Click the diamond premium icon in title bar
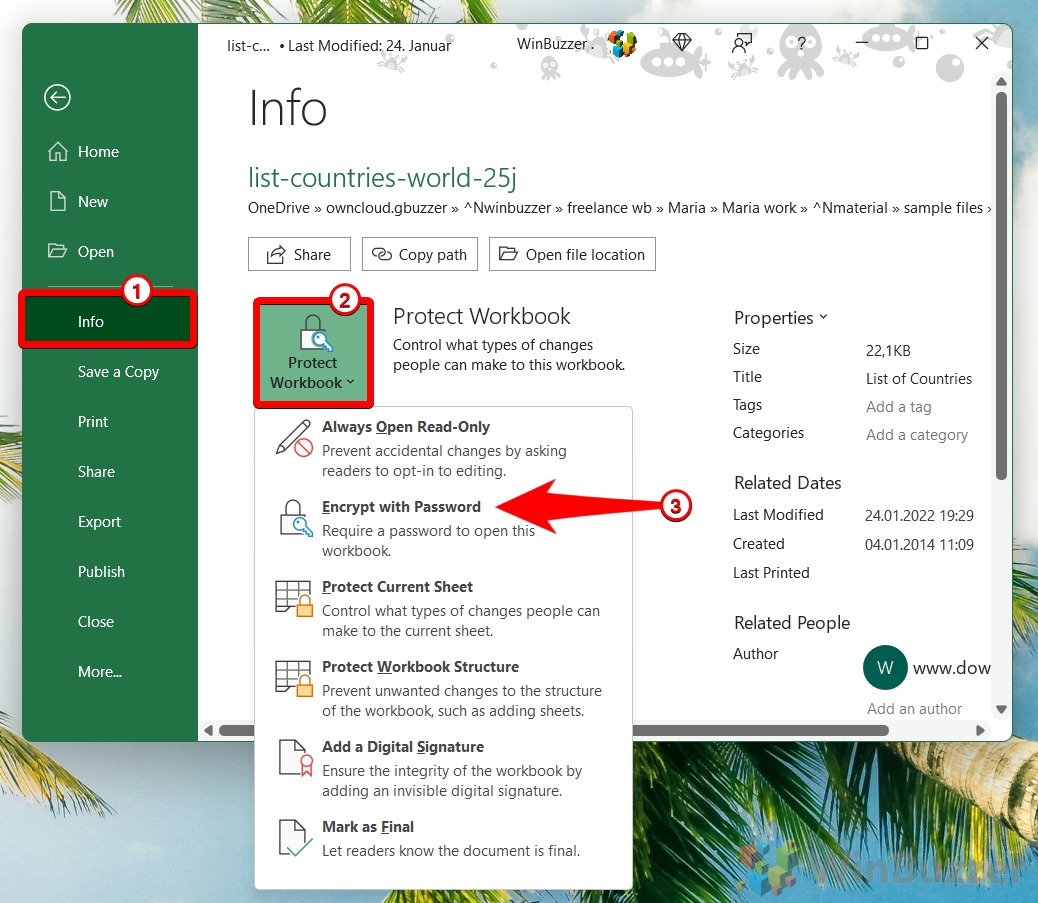 tap(682, 42)
